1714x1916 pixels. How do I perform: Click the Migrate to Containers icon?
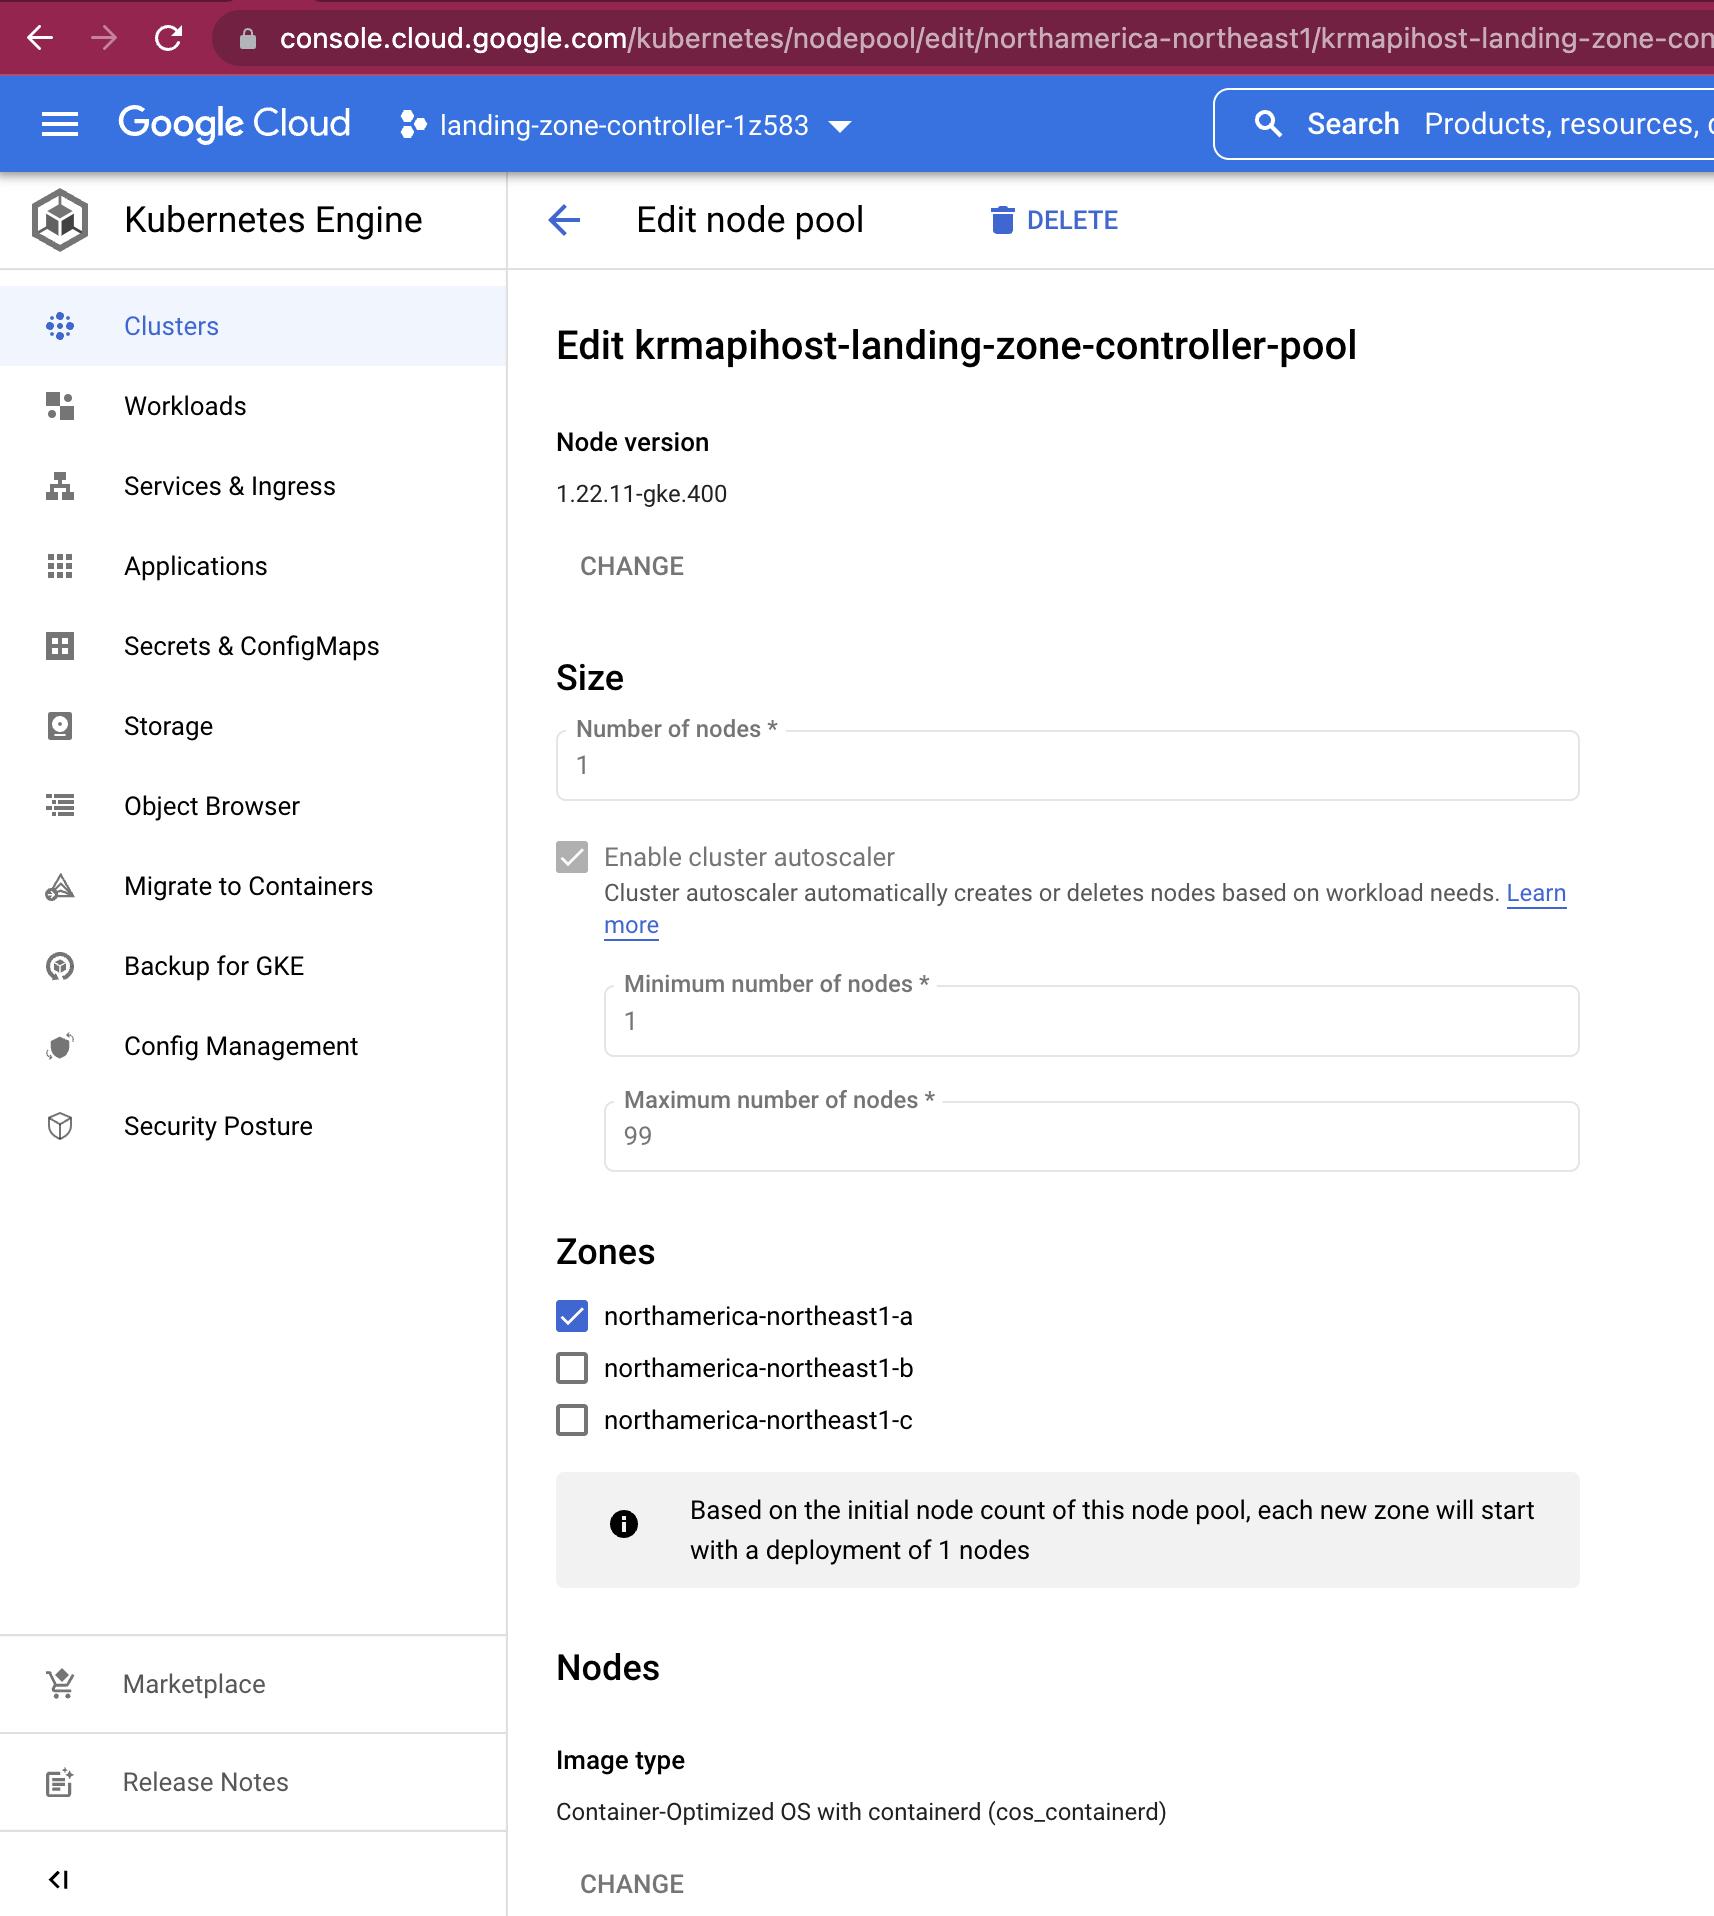(x=59, y=886)
